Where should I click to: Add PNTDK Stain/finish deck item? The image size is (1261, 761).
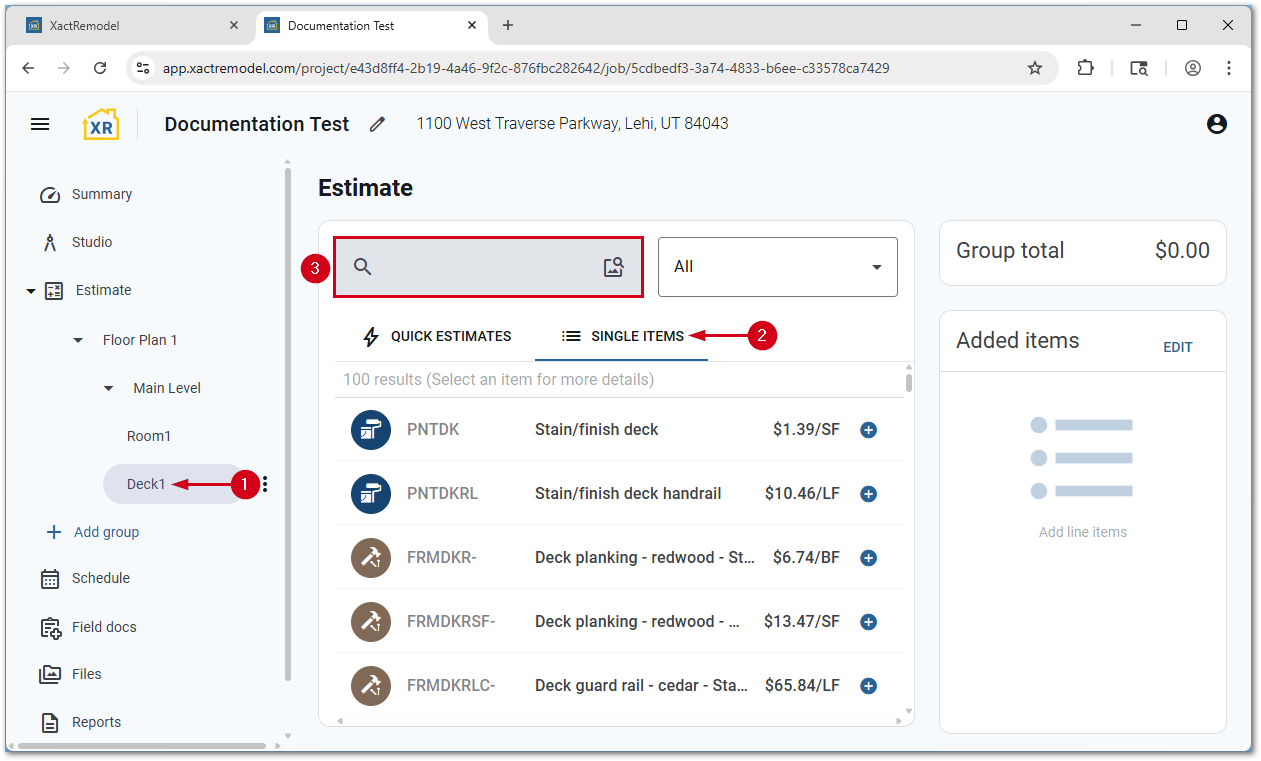[868, 429]
